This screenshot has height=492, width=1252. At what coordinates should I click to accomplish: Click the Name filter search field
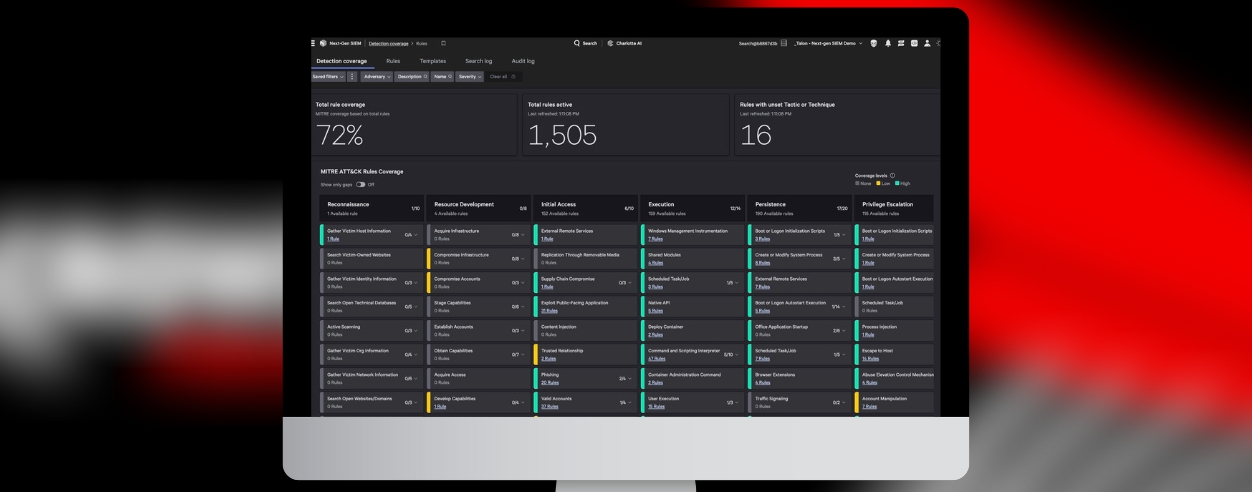tap(442, 77)
